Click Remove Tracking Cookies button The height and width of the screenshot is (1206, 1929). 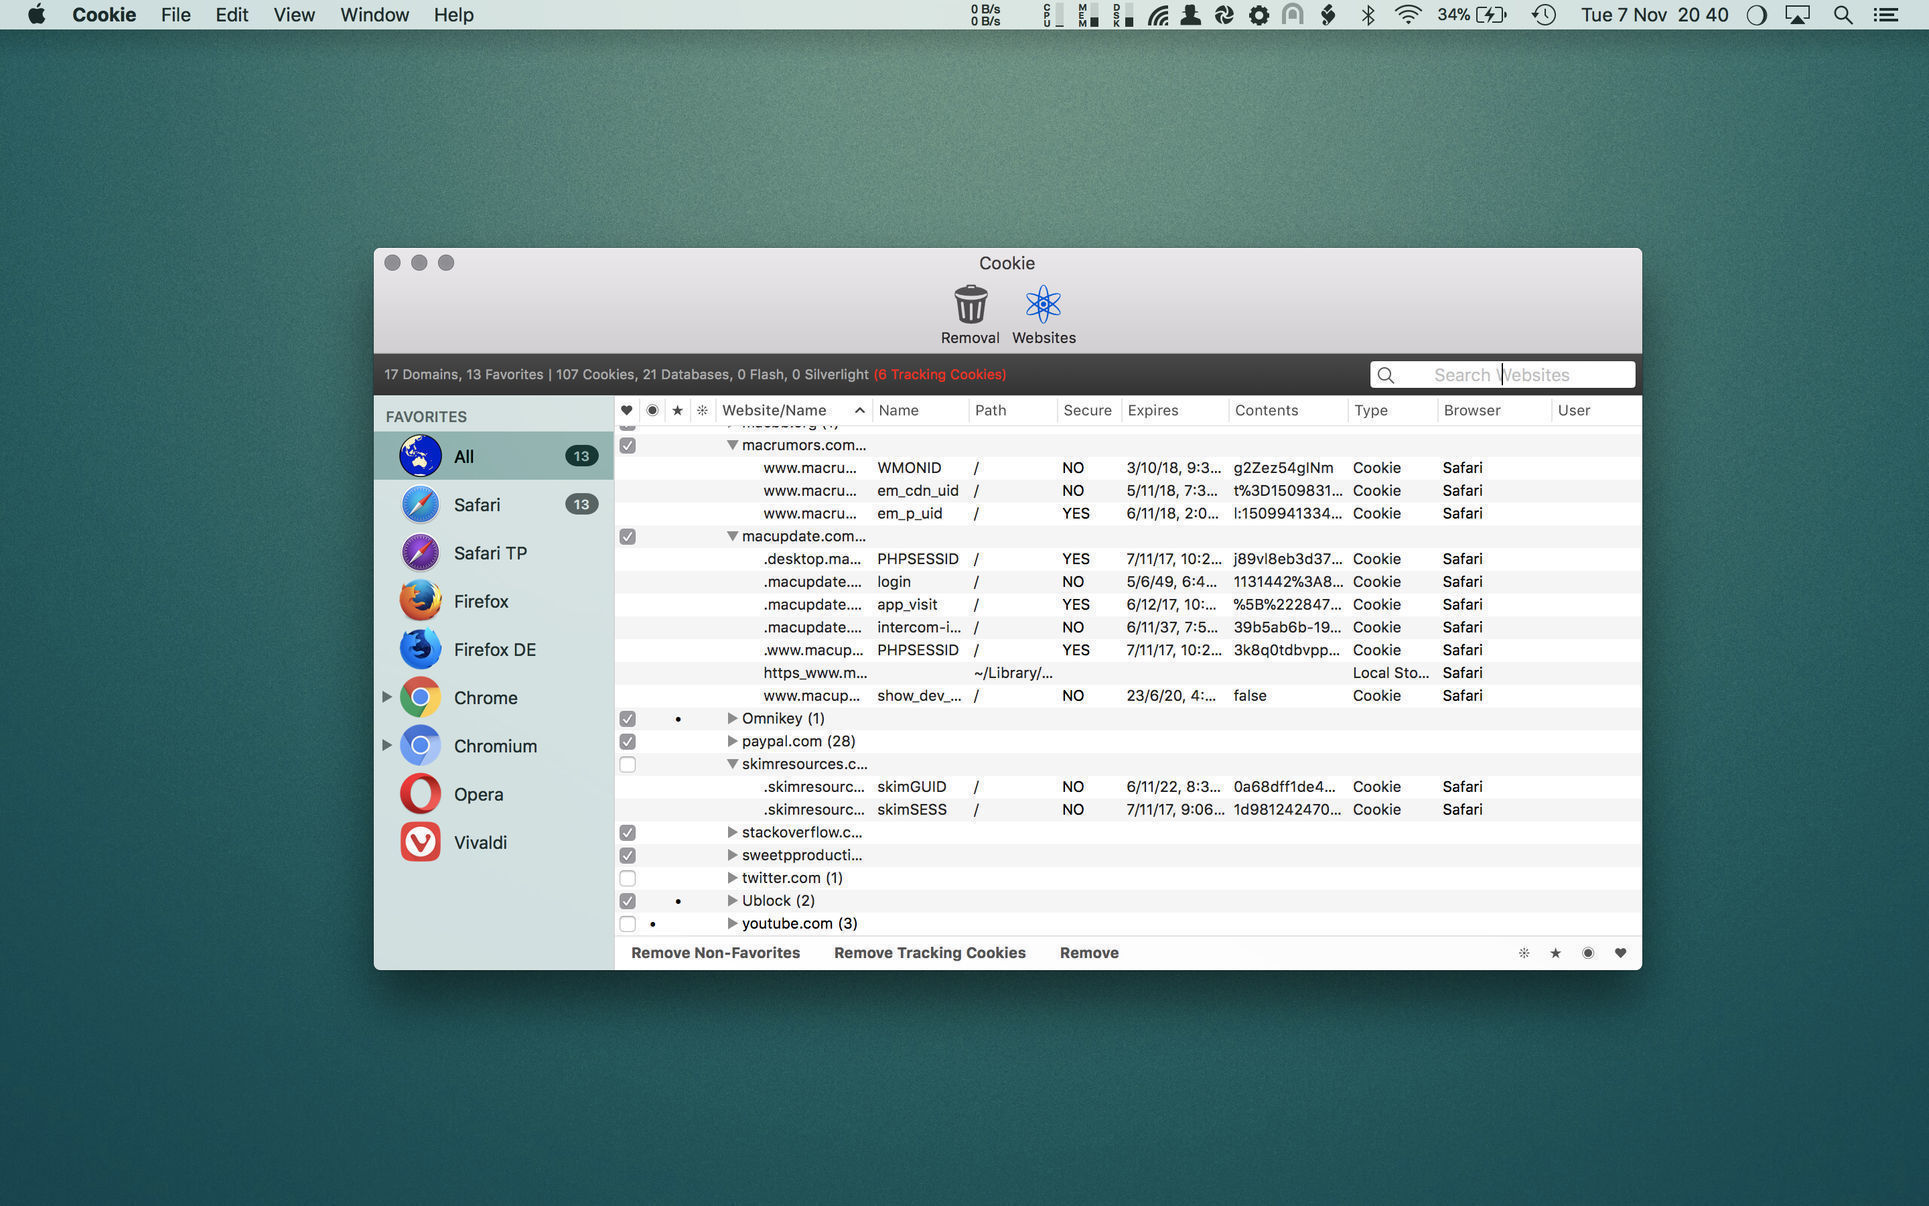click(929, 953)
